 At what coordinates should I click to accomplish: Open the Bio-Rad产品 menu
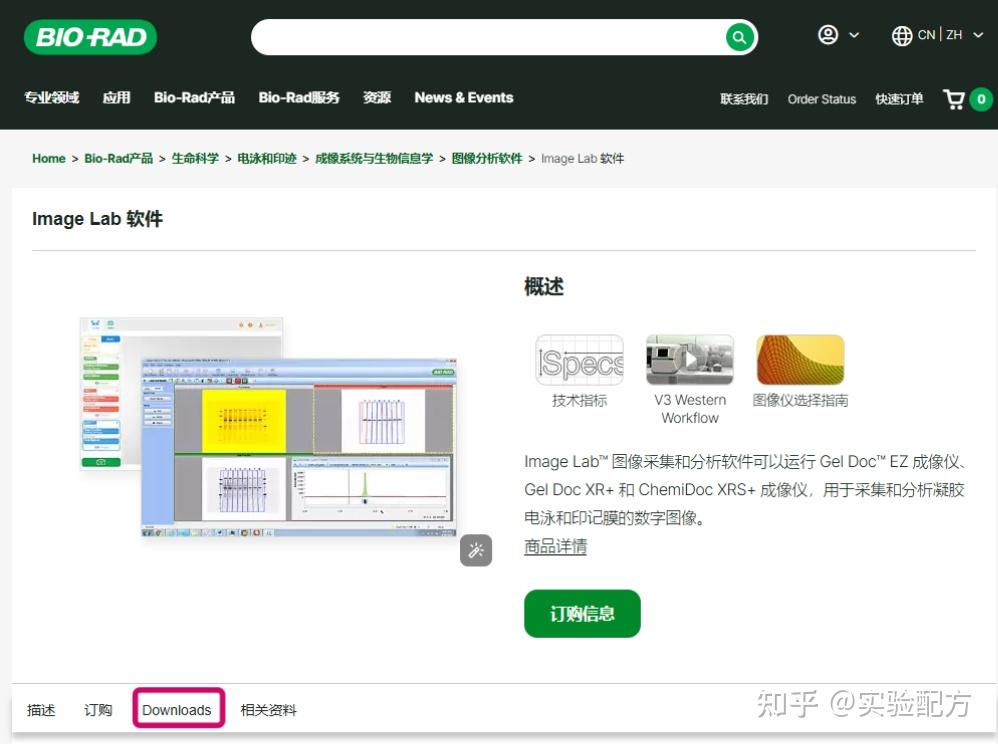[x=194, y=97]
